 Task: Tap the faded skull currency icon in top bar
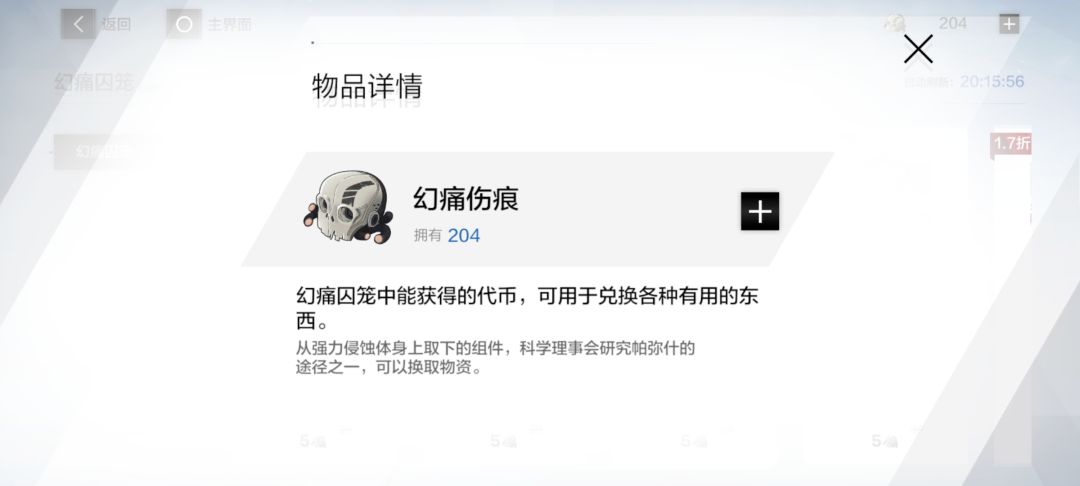(x=895, y=23)
